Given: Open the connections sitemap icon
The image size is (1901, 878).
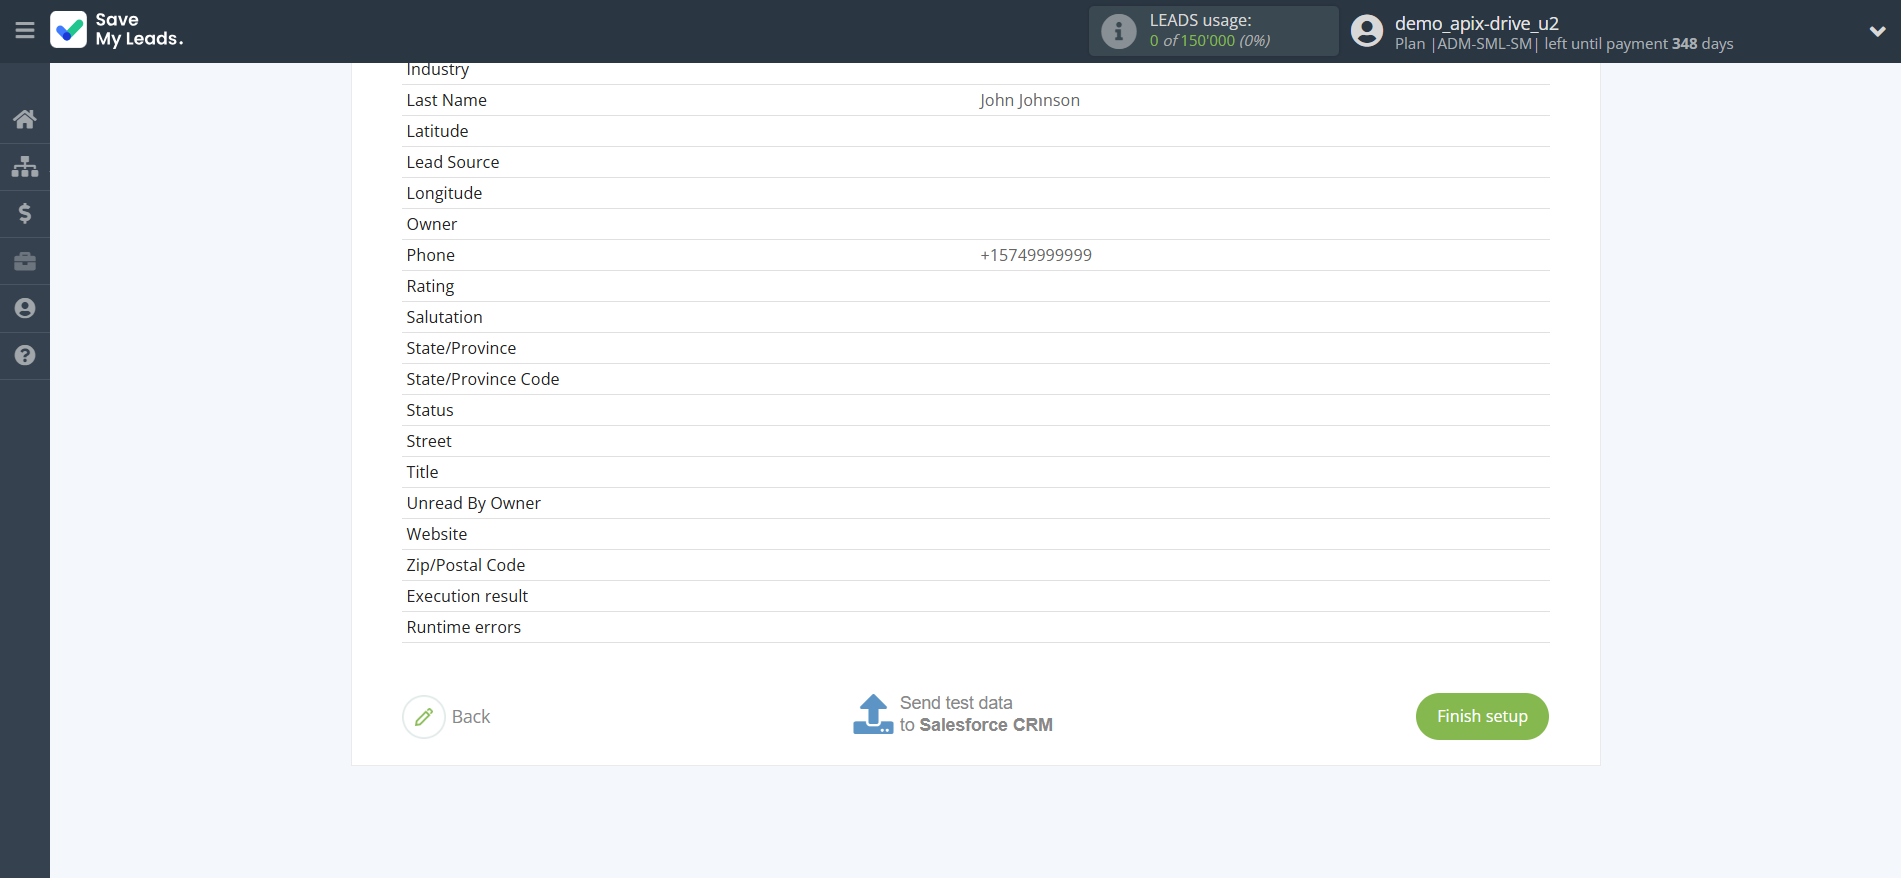Looking at the screenshot, I should pyautogui.click(x=25, y=167).
